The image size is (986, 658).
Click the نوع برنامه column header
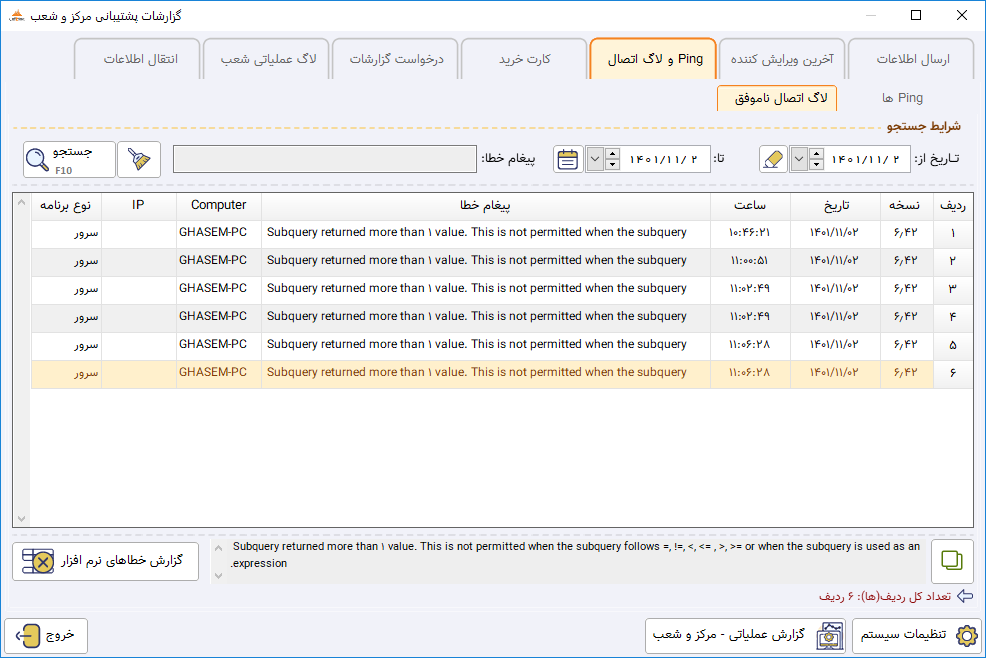(x=66, y=206)
